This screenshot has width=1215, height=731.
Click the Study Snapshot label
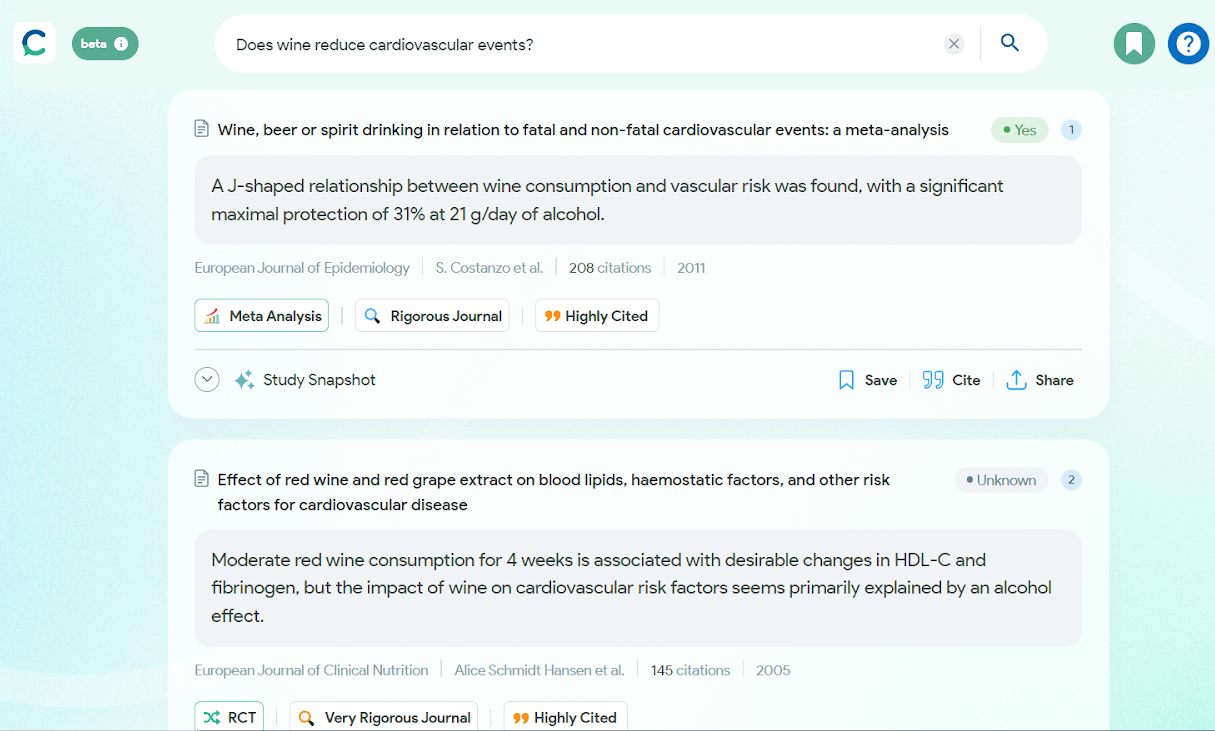pyautogui.click(x=319, y=380)
